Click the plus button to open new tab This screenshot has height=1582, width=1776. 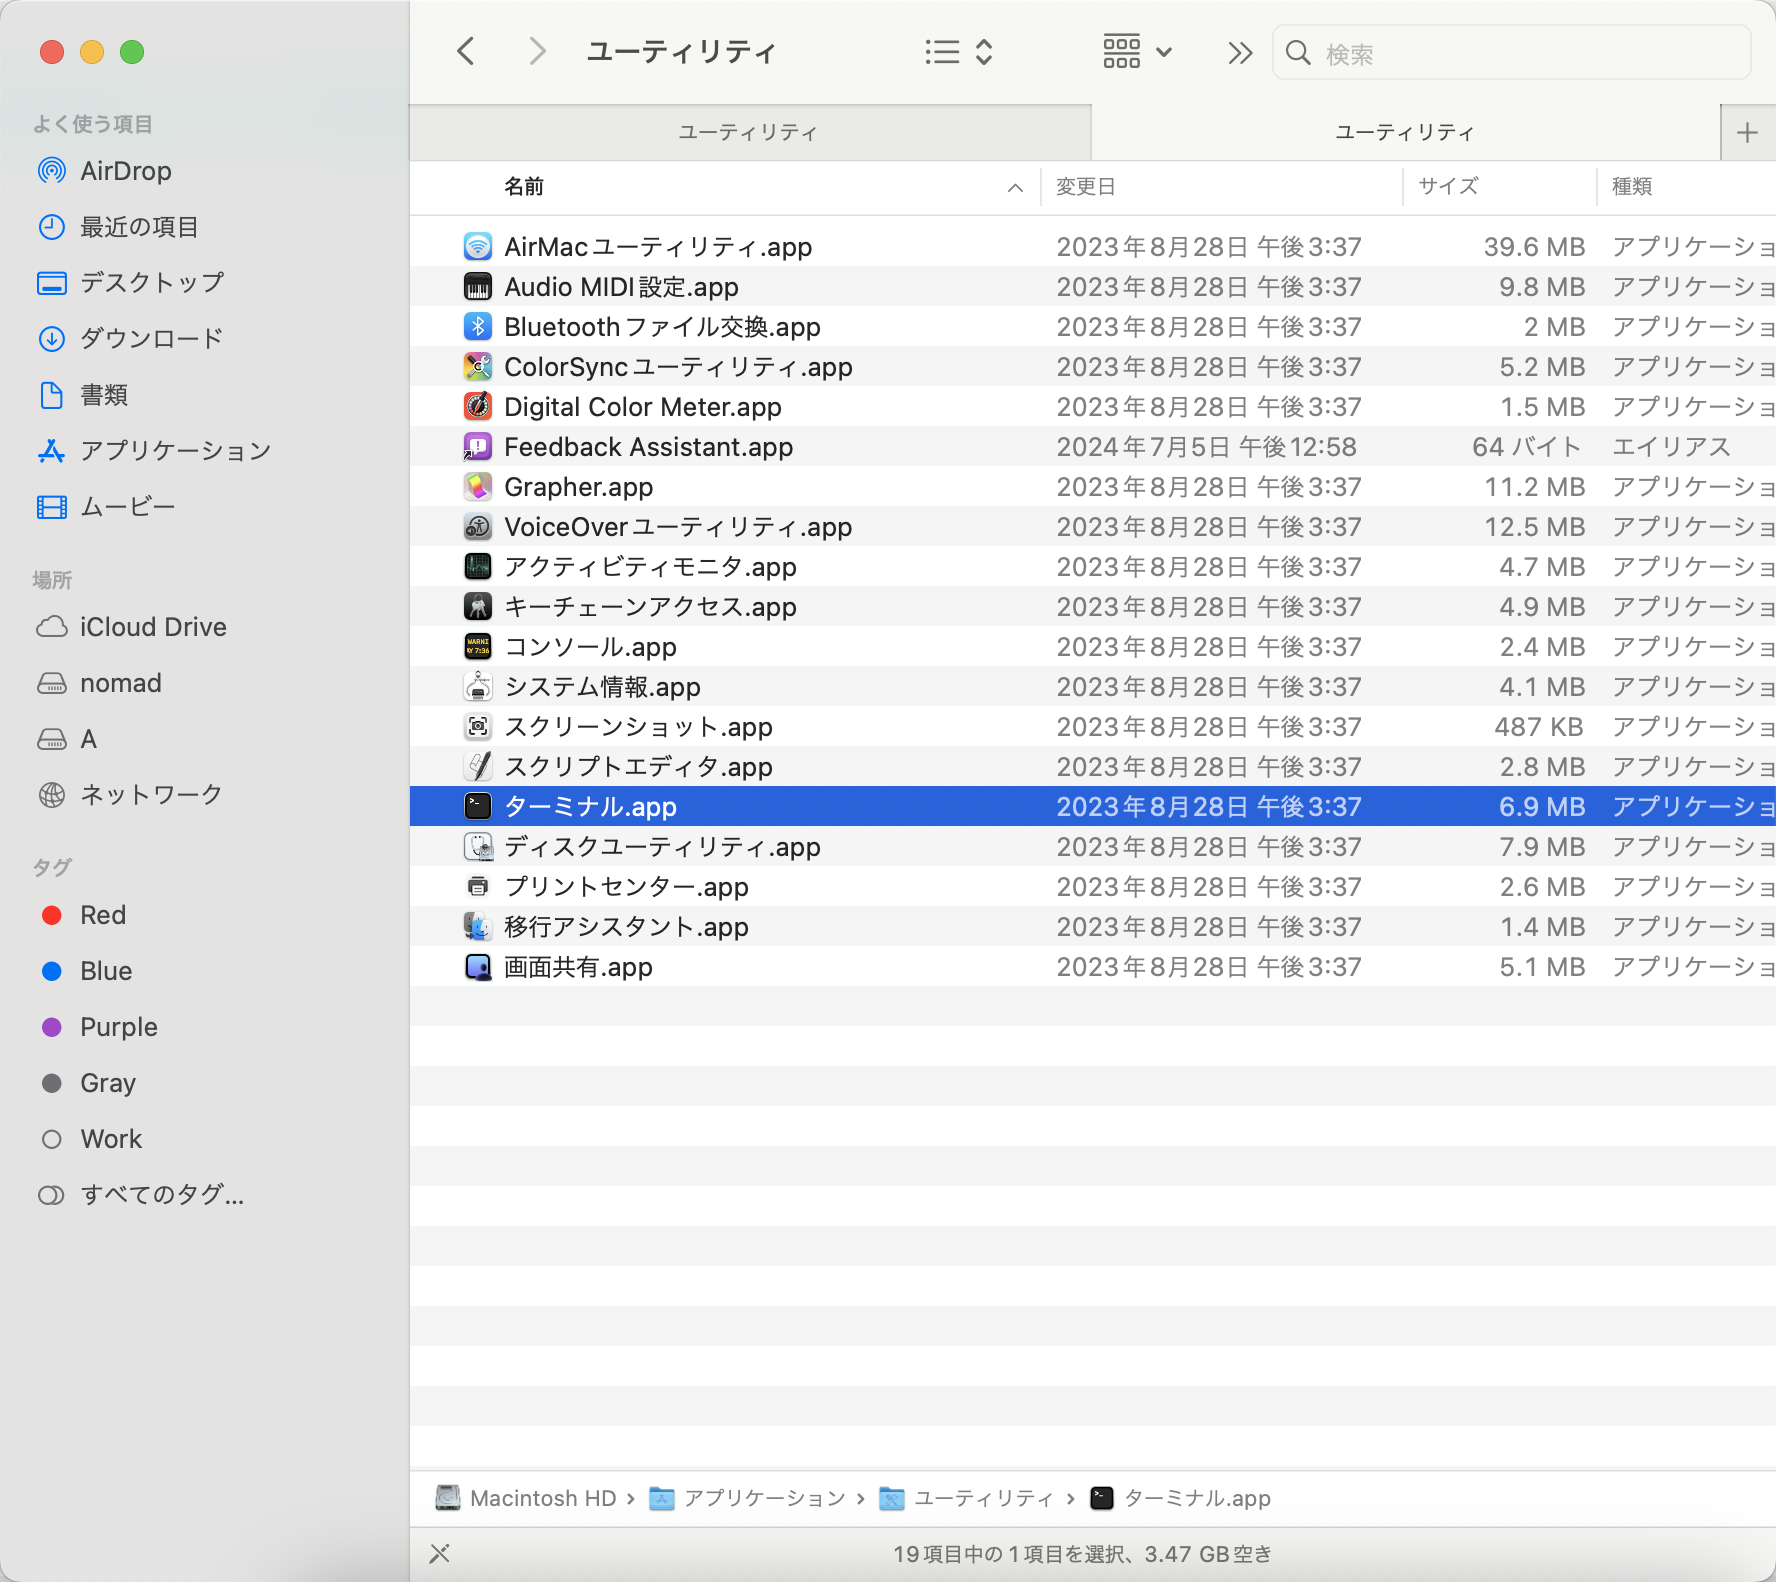[x=1746, y=131]
